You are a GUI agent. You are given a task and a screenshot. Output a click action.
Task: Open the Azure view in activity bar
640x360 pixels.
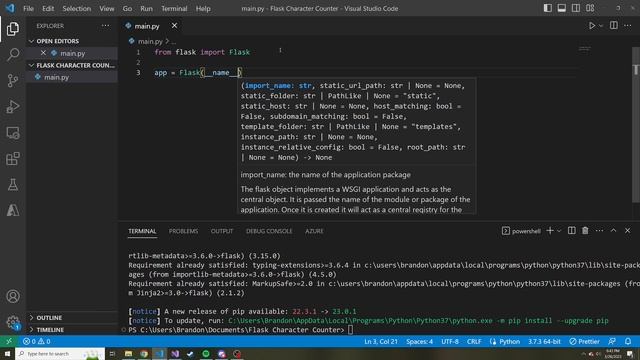13,211
